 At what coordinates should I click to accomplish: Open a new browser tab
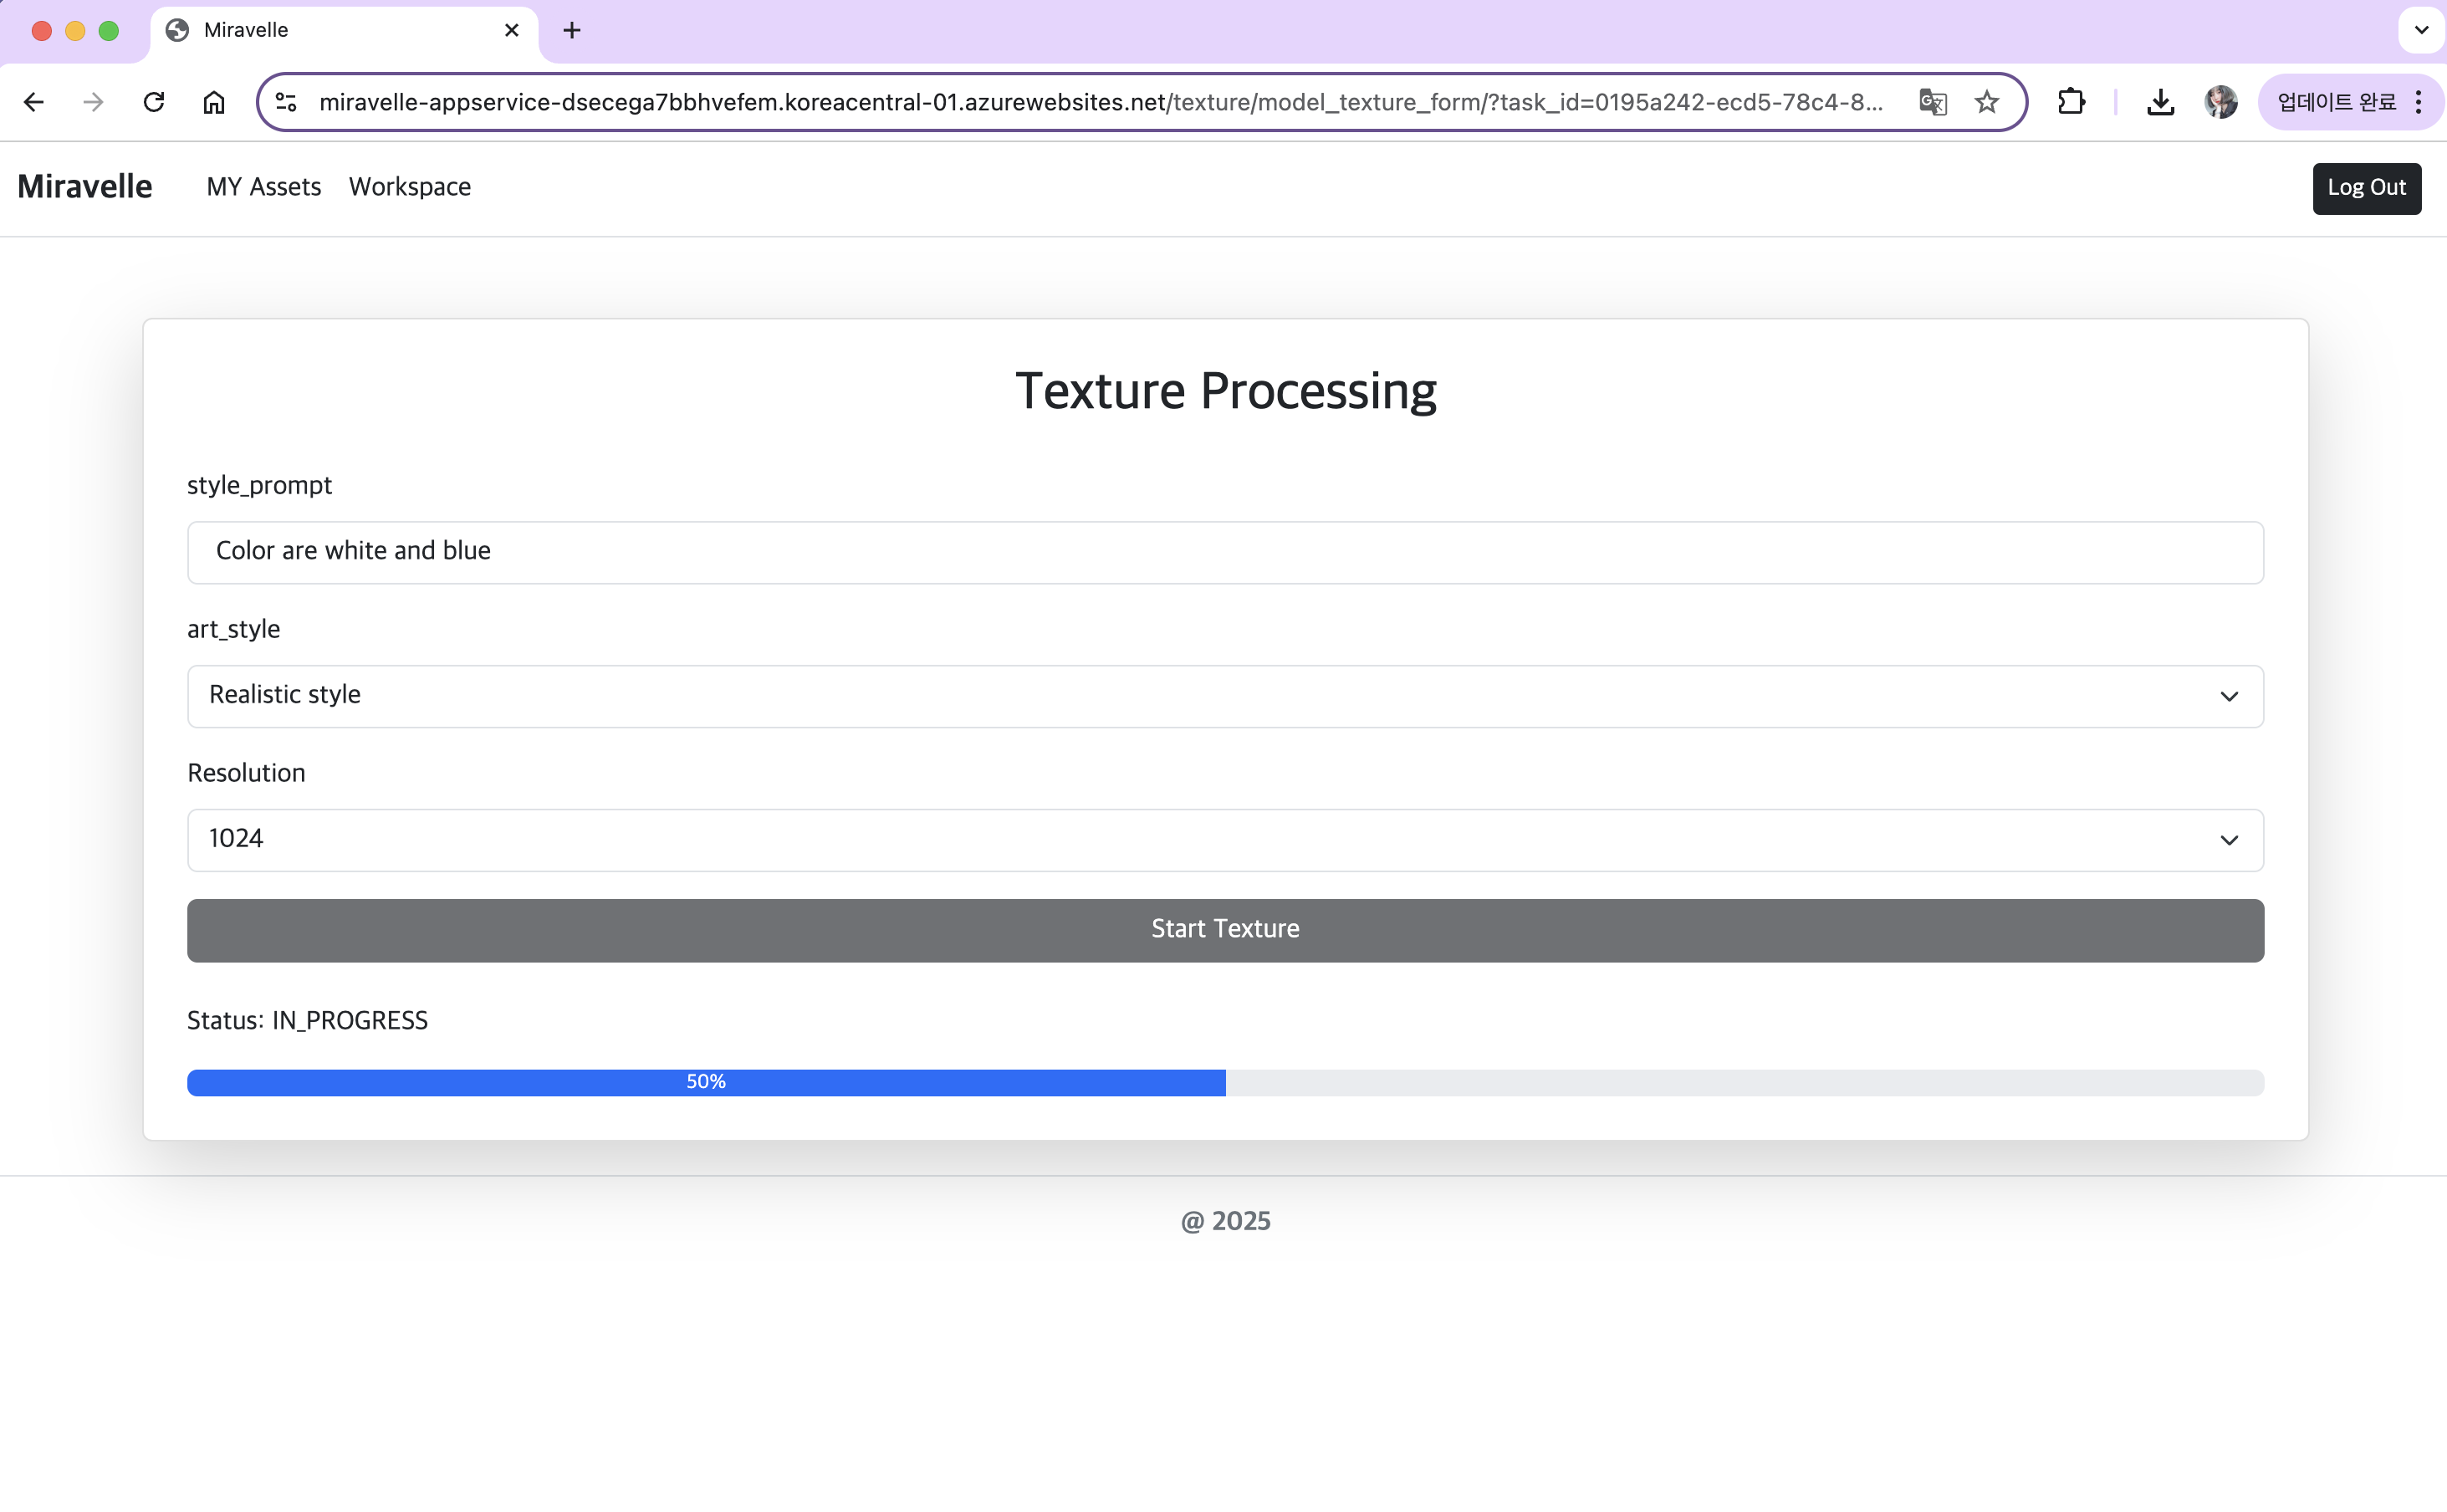572,31
